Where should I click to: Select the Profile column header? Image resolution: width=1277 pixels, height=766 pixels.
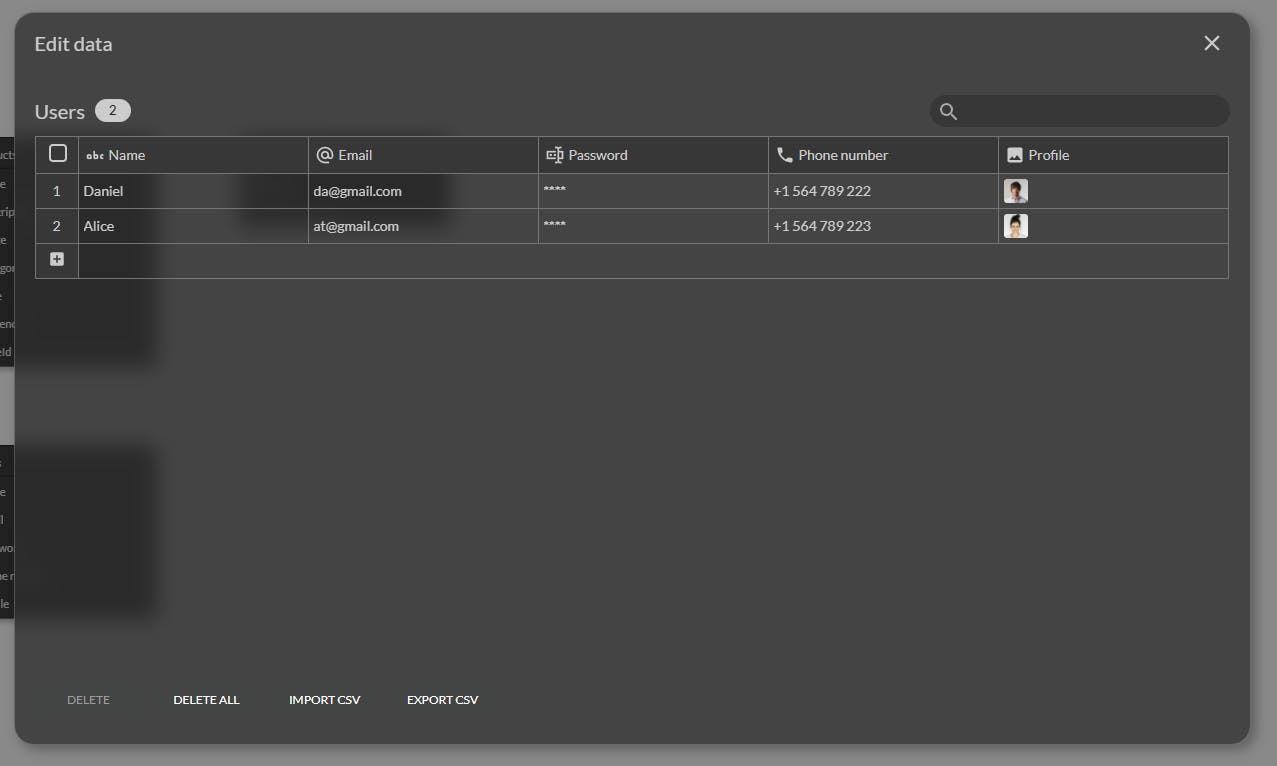1113,155
